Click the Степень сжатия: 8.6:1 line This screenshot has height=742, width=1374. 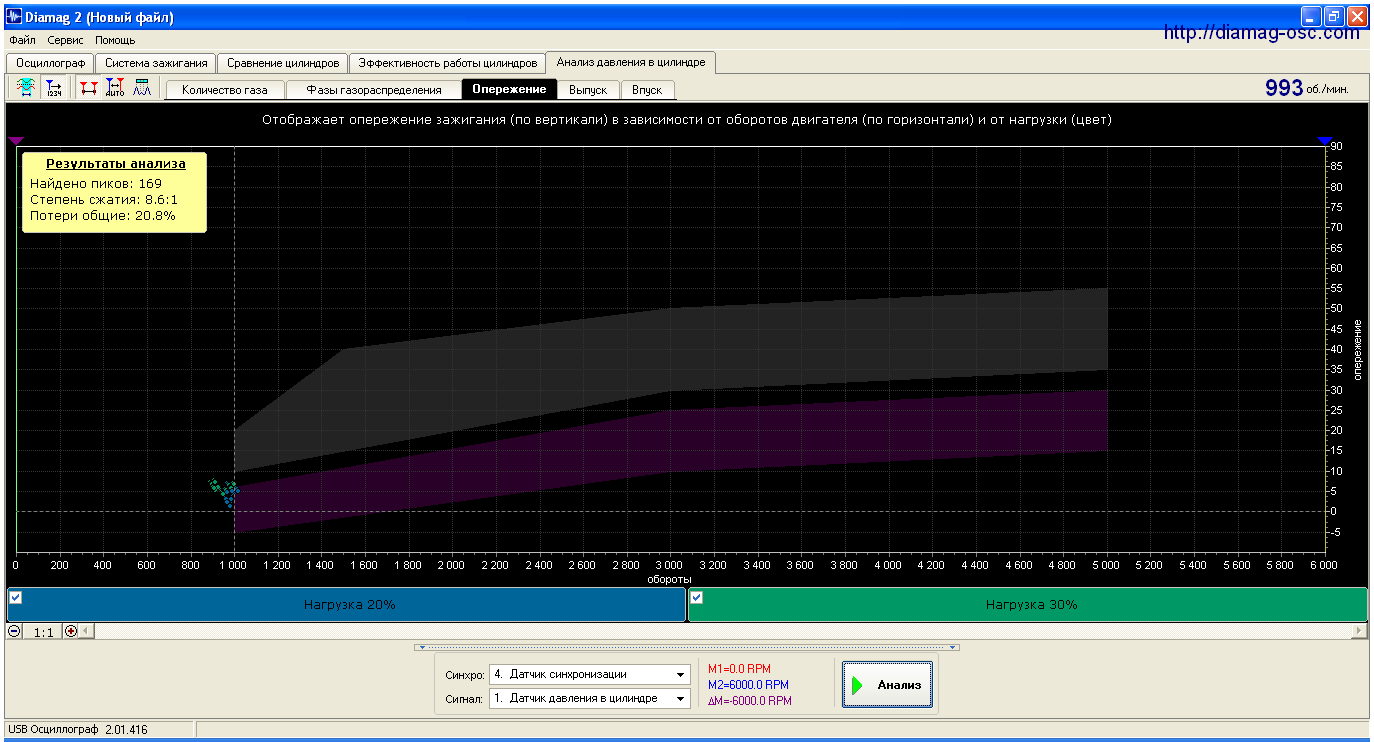click(x=104, y=200)
